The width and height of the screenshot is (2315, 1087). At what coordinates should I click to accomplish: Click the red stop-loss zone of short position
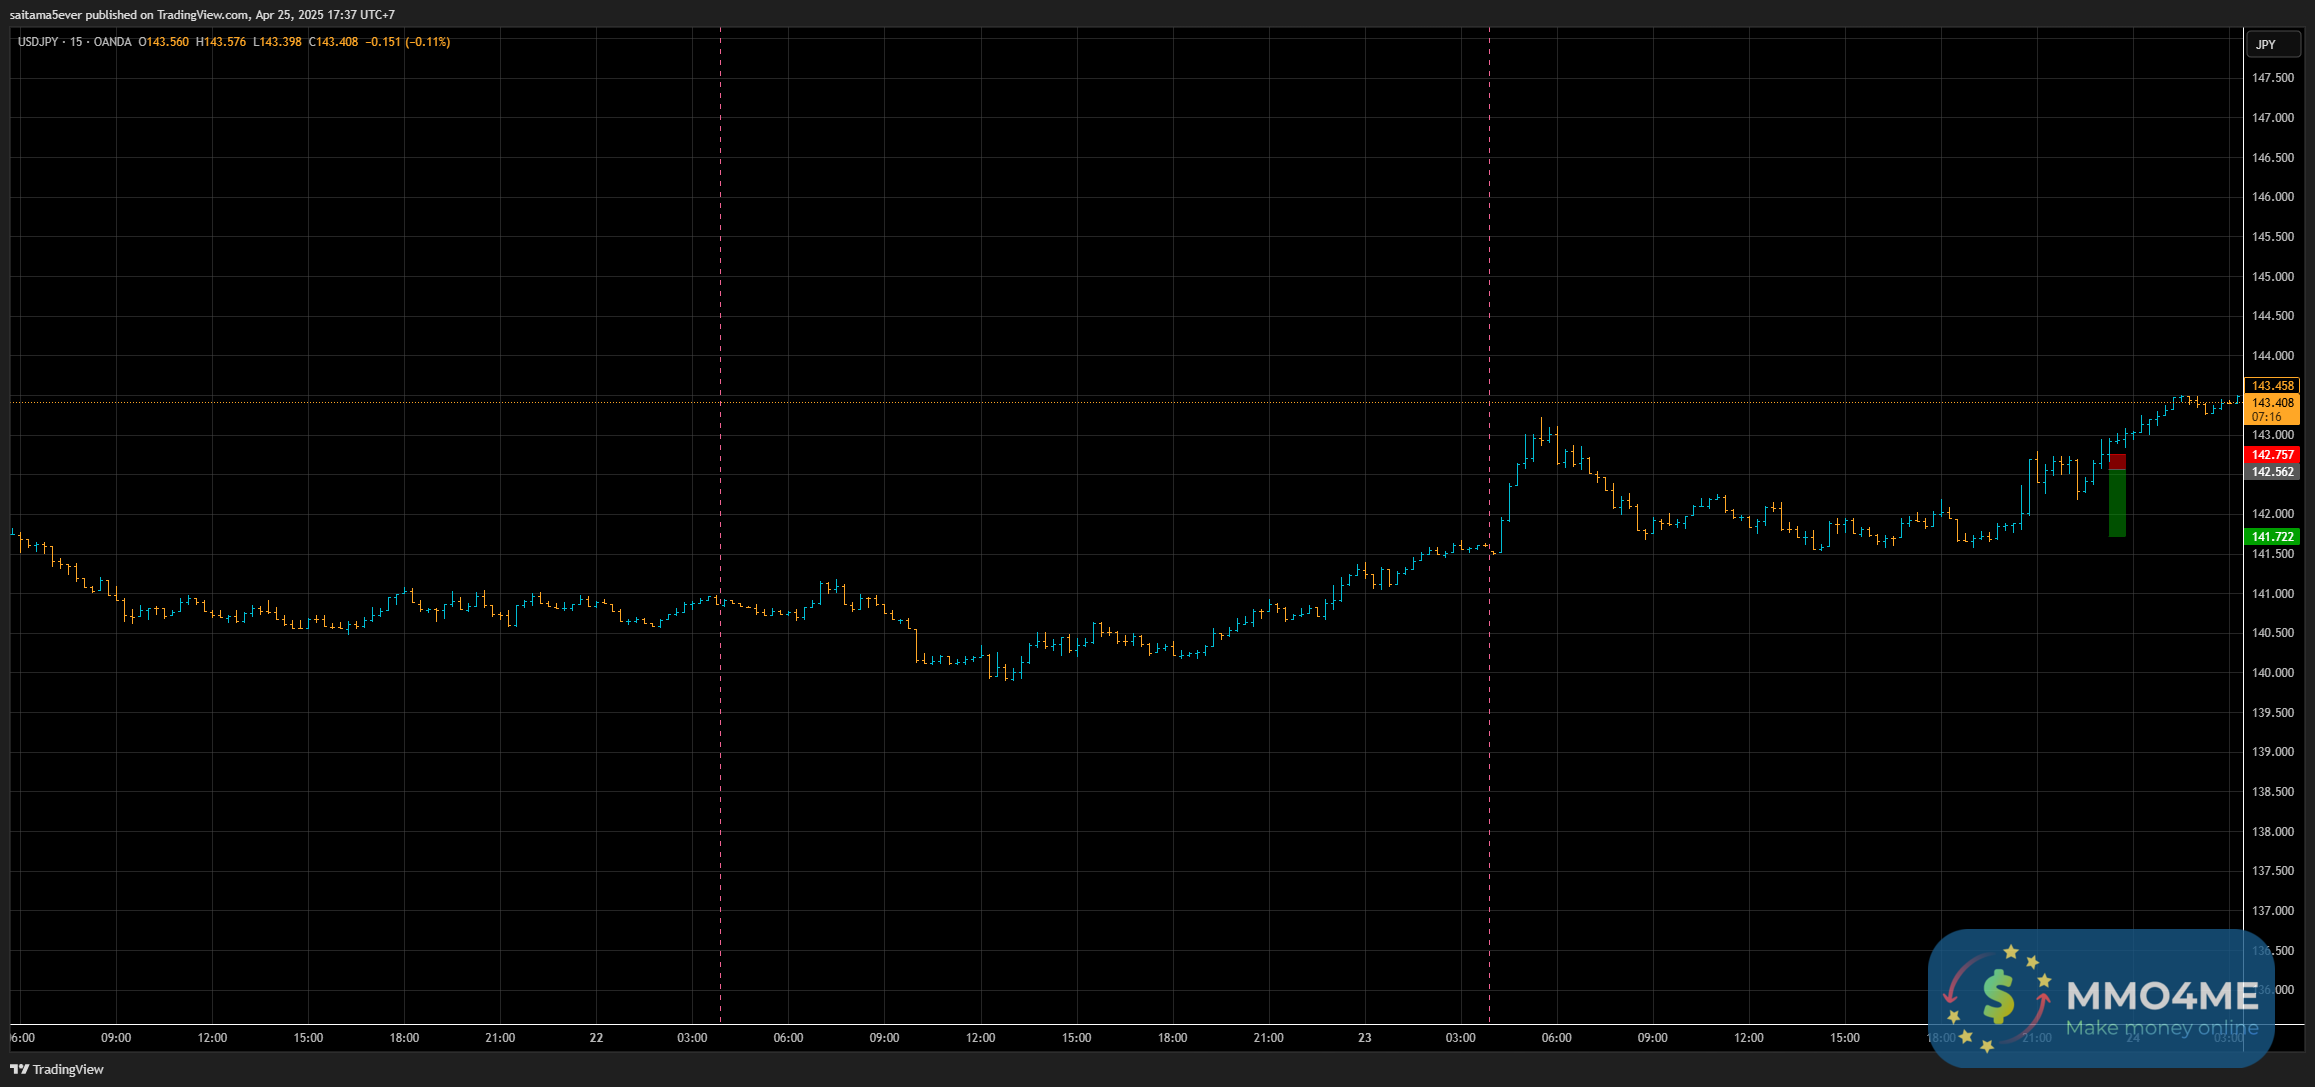(x=2117, y=462)
